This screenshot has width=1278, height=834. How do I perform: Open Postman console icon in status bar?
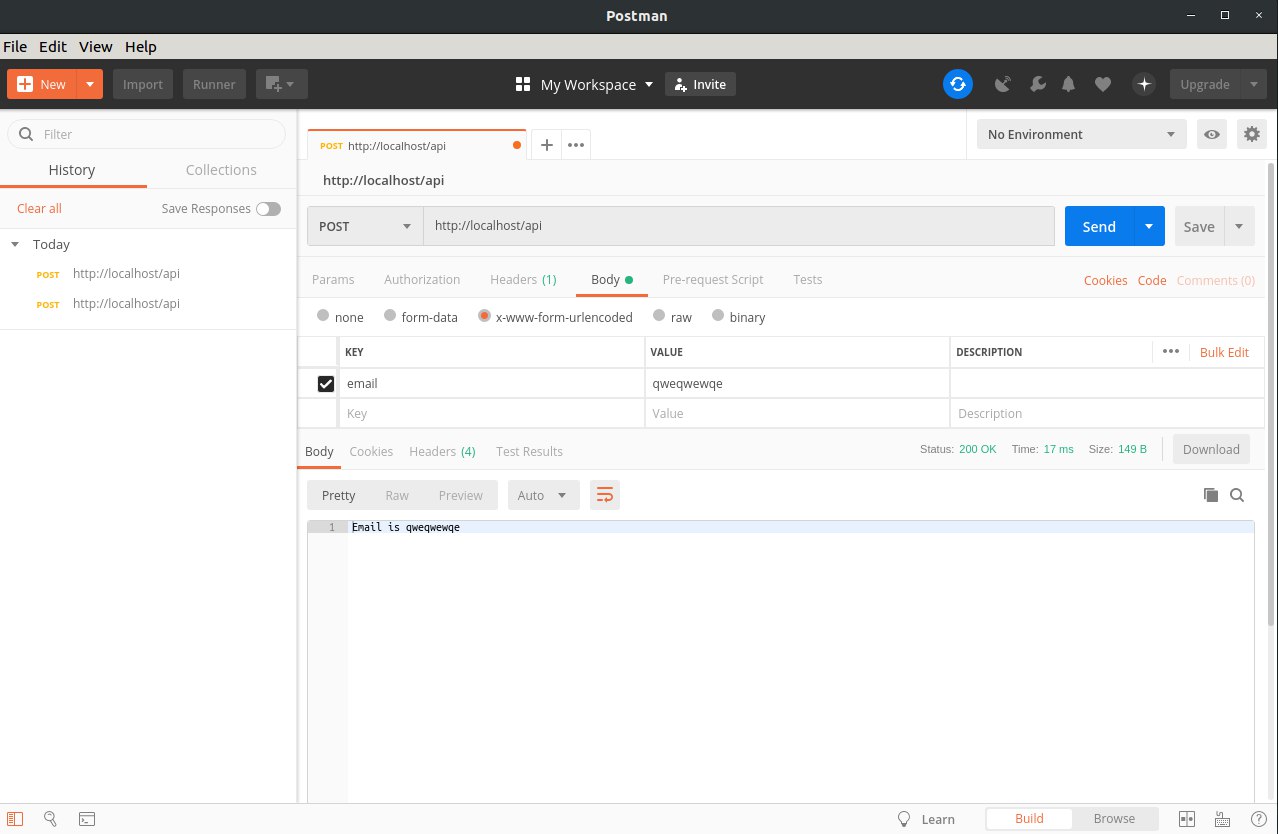(x=87, y=818)
